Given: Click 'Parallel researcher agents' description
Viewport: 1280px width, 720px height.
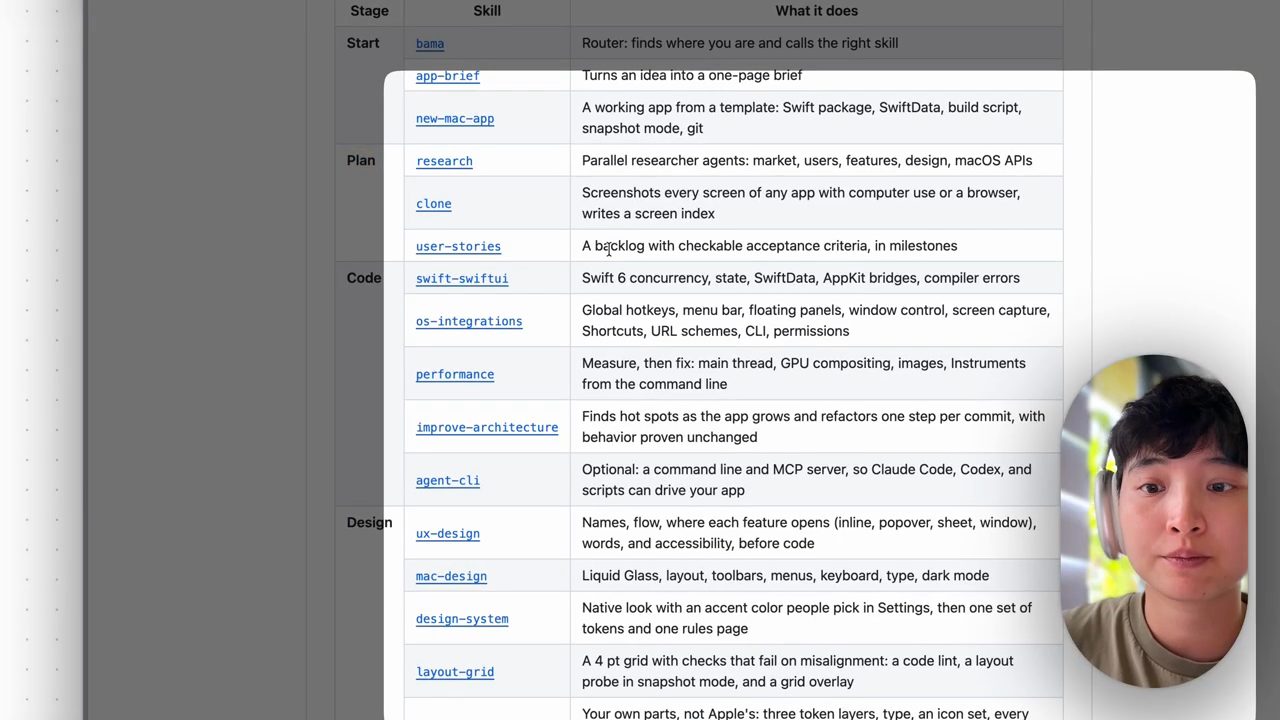Looking at the screenshot, I should [807, 160].
